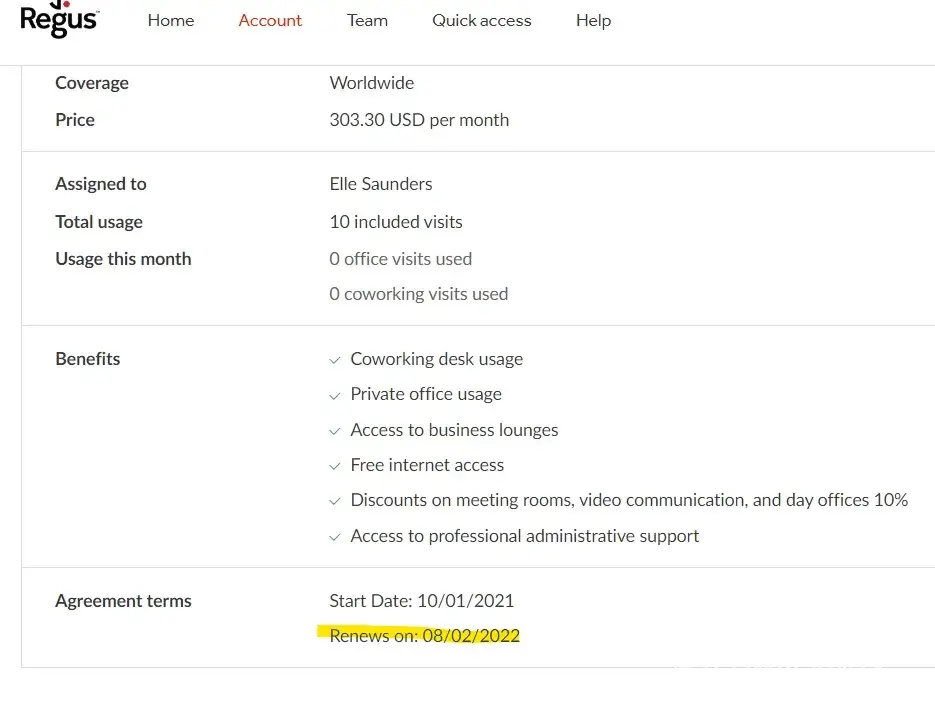Image resolution: width=935 pixels, height=722 pixels.
Task: Click the Worldwide coverage value
Action: pos(371,83)
